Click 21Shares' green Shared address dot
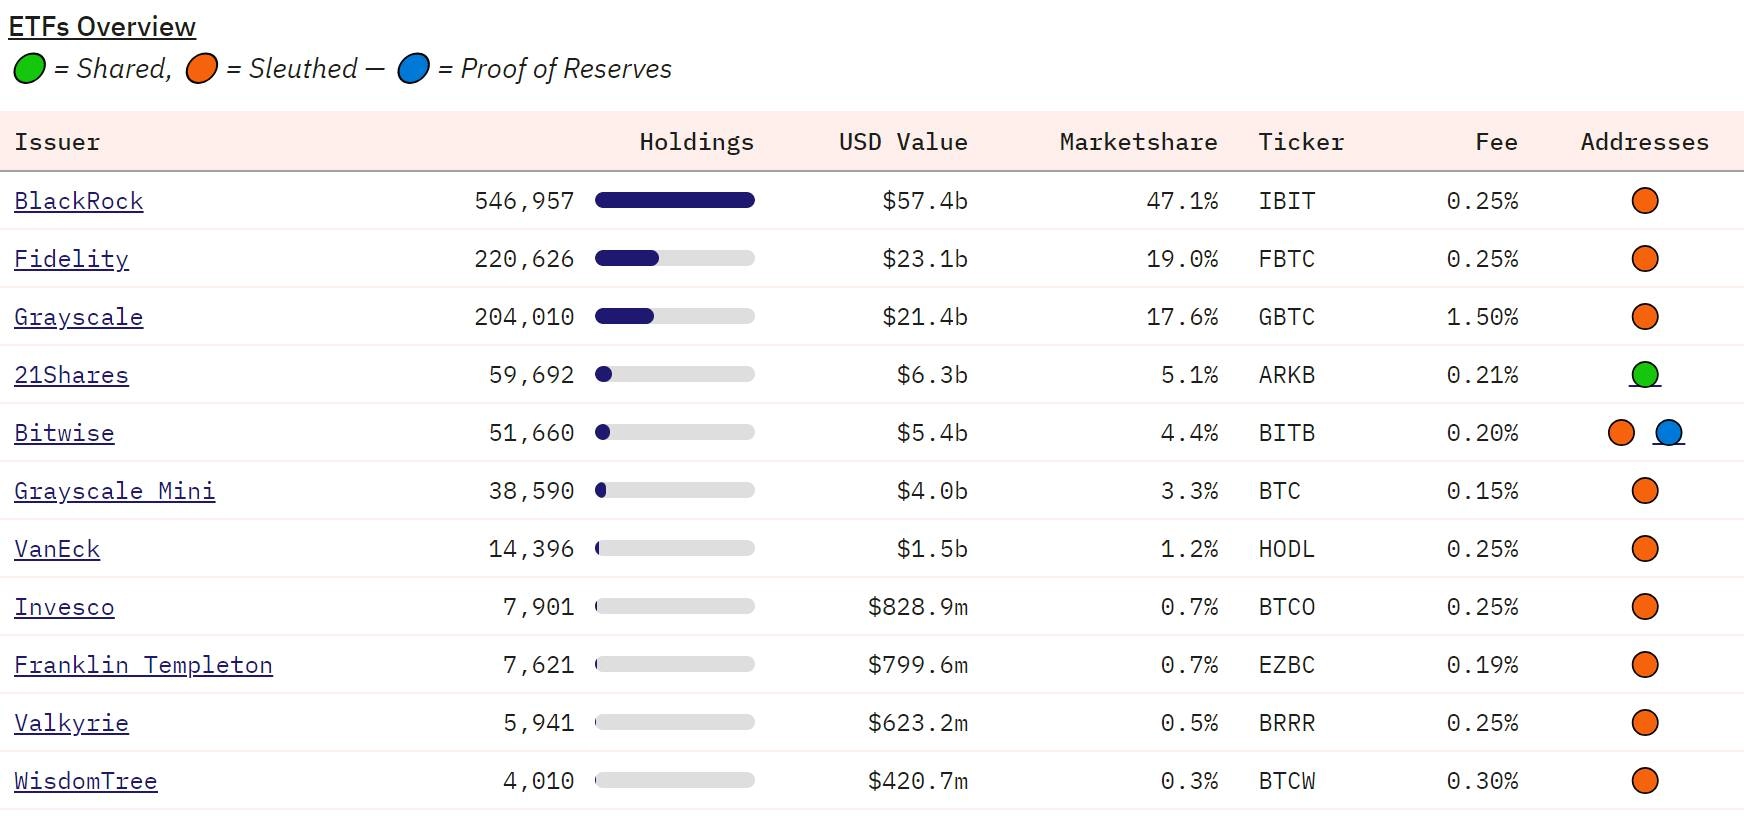The width and height of the screenshot is (1744, 830). point(1644,375)
